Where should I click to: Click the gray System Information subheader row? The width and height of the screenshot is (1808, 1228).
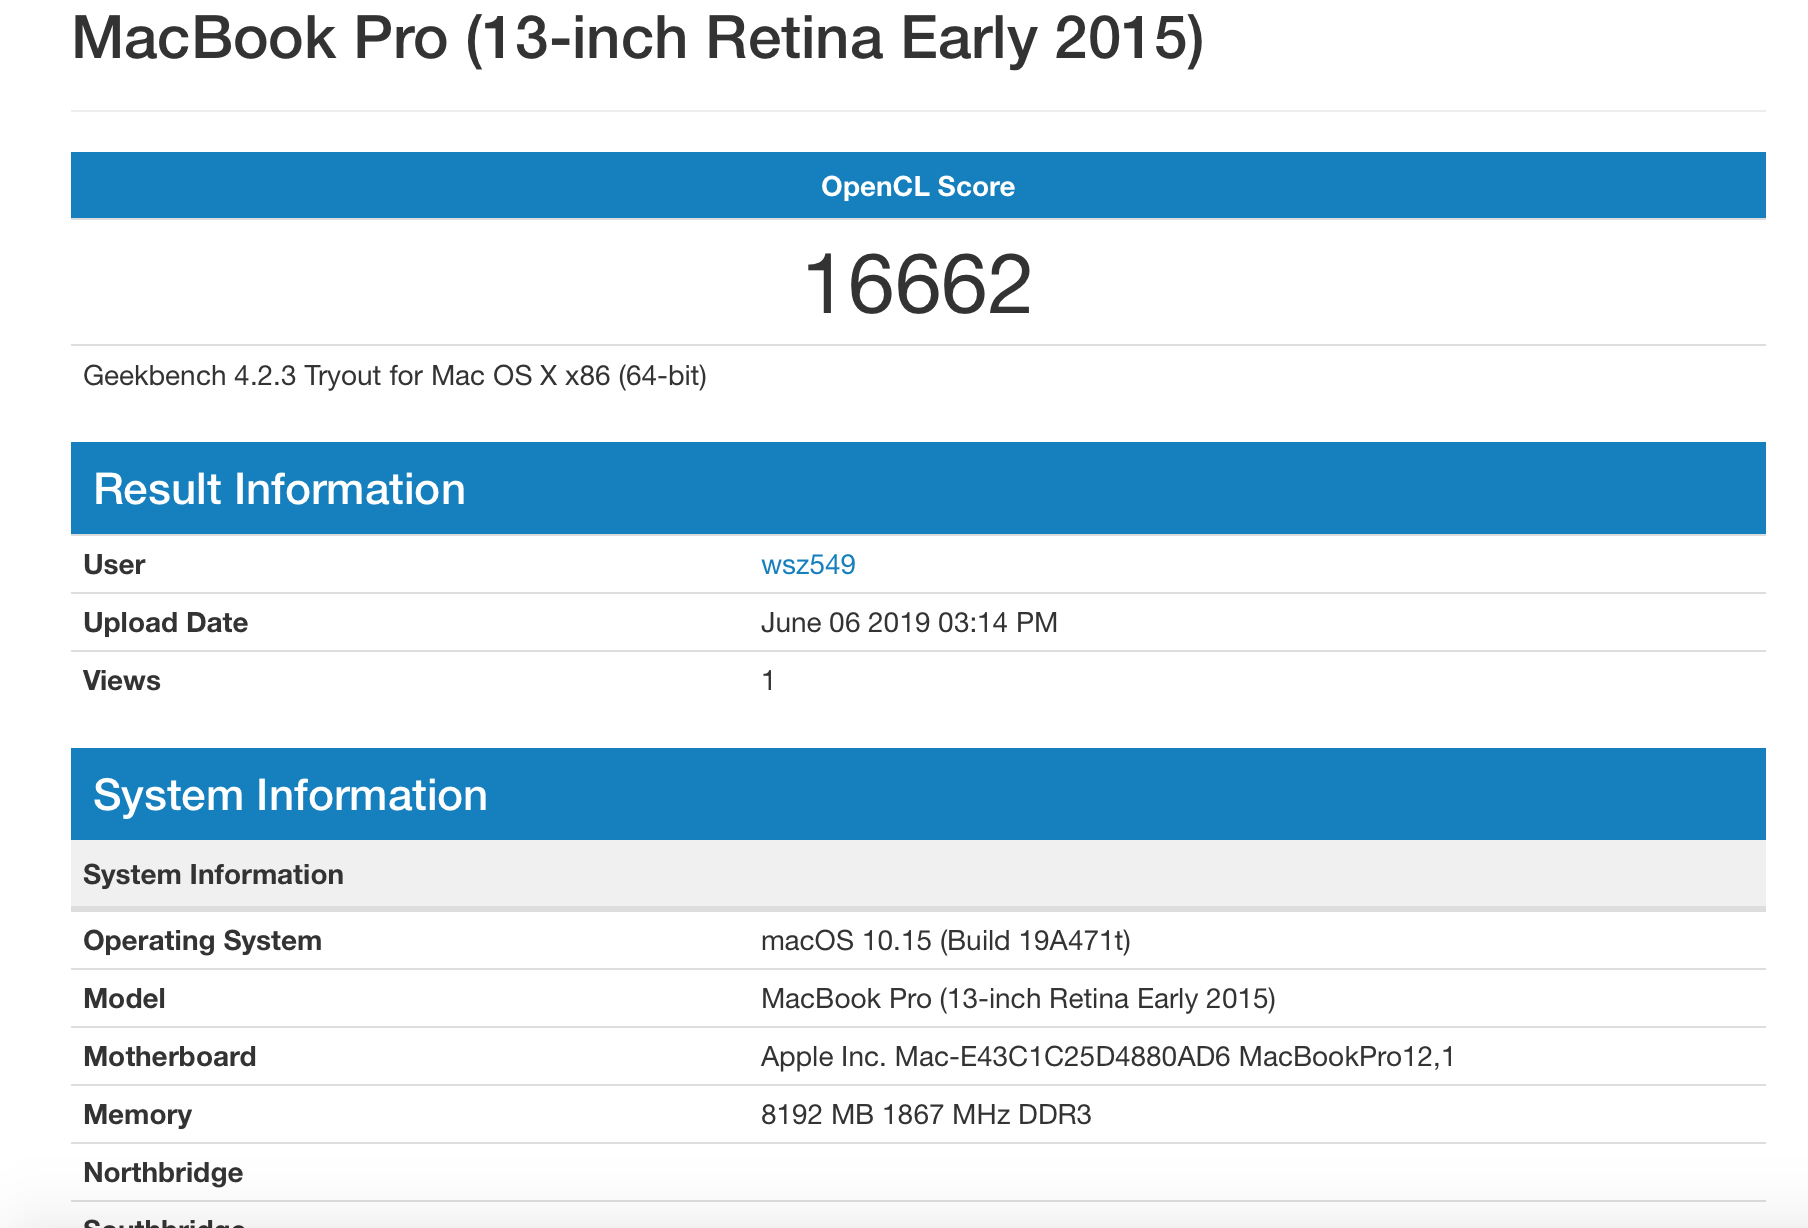(x=918, y=875)
